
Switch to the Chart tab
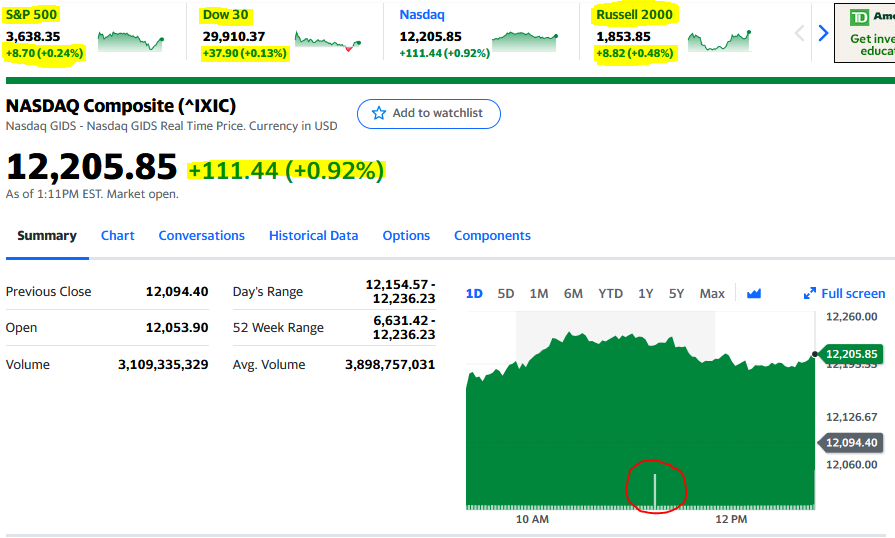tap(118, 236)
